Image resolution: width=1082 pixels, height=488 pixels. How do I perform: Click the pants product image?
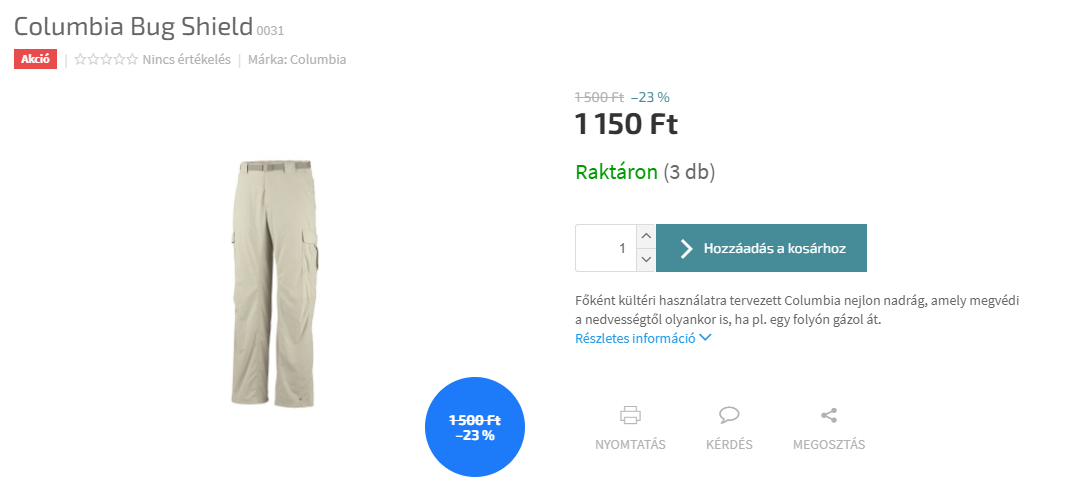(x=276, y=284)
